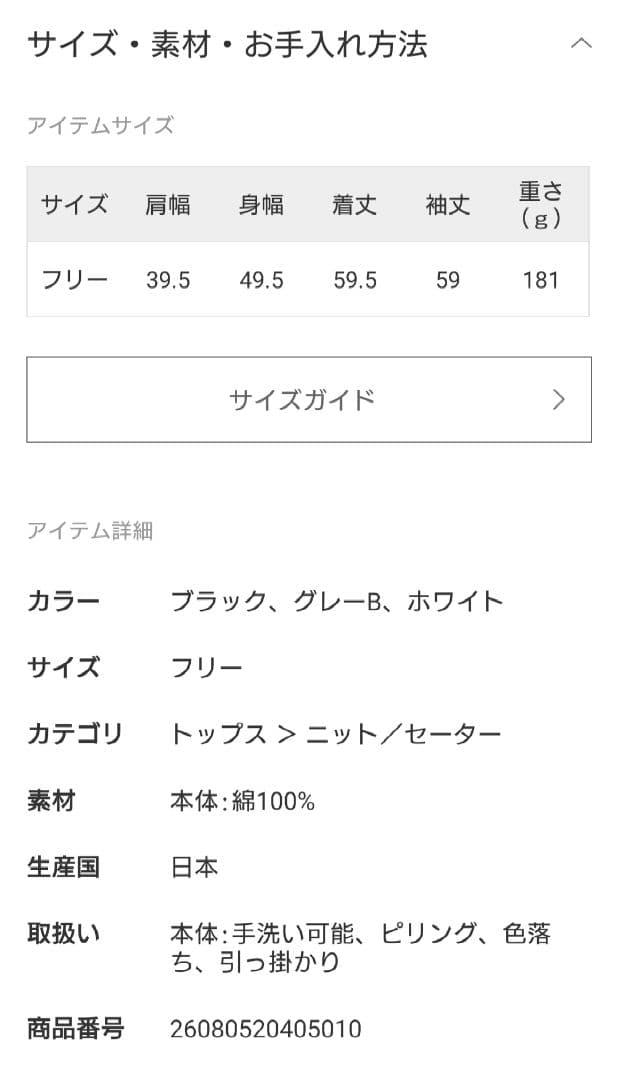Select the フリー size row
Viewport: 618px width, 1080px height.
(74, 280)
